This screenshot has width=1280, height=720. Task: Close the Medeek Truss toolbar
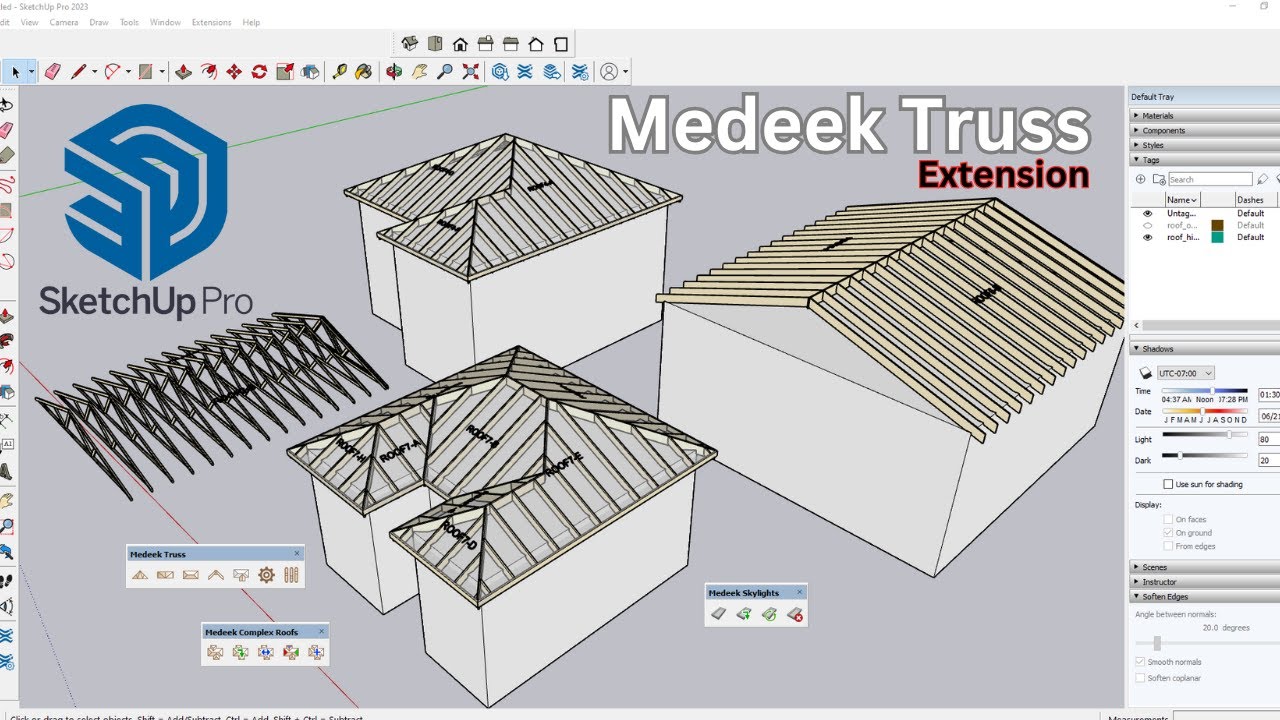click(x=296, y=553)
